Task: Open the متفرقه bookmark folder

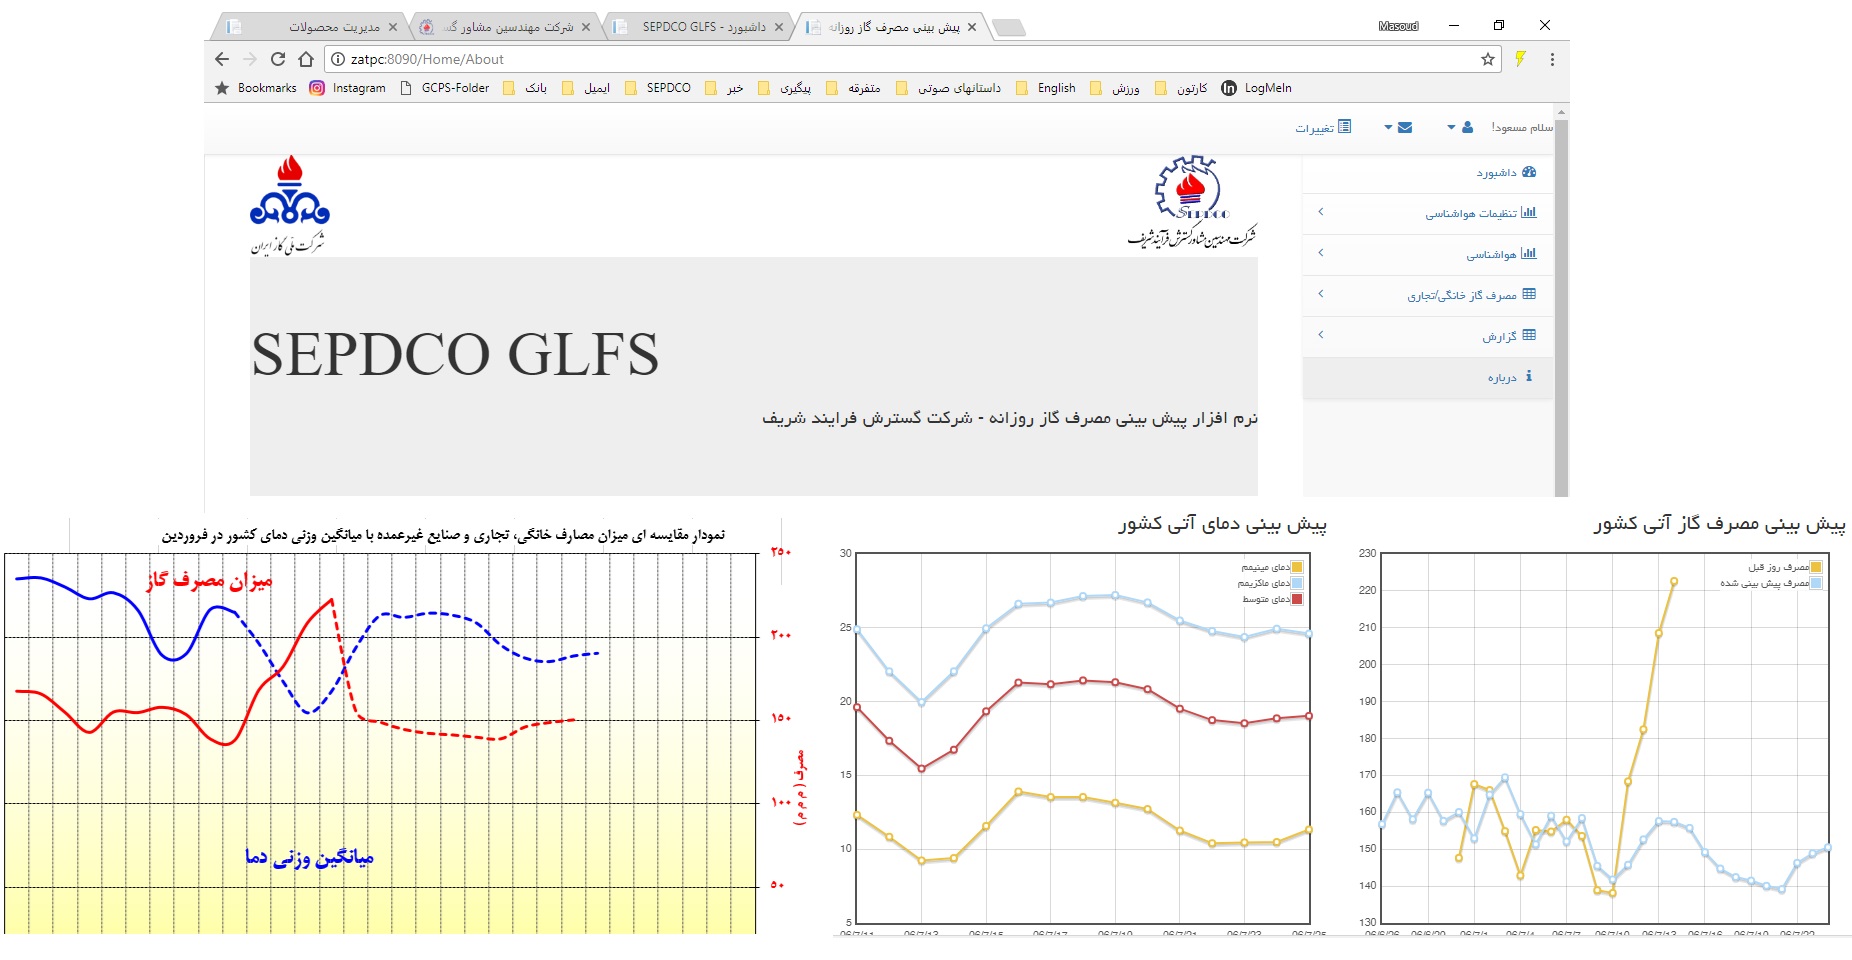Action: [x=853, y=88]
